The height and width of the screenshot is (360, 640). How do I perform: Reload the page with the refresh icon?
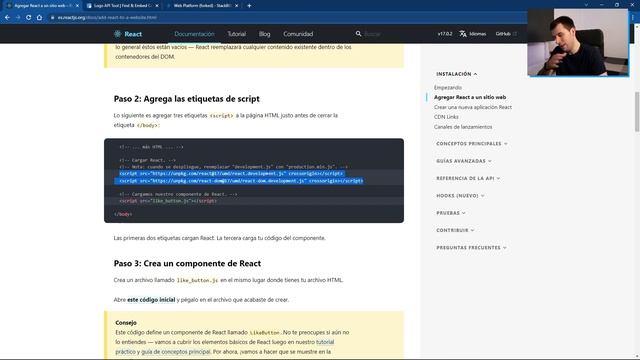(x=28, y=18)
